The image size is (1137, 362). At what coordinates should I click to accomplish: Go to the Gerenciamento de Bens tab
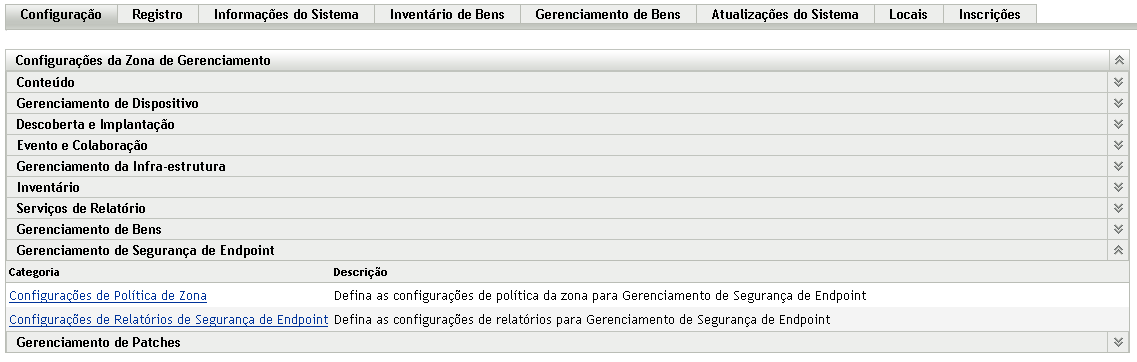(608, 15)
